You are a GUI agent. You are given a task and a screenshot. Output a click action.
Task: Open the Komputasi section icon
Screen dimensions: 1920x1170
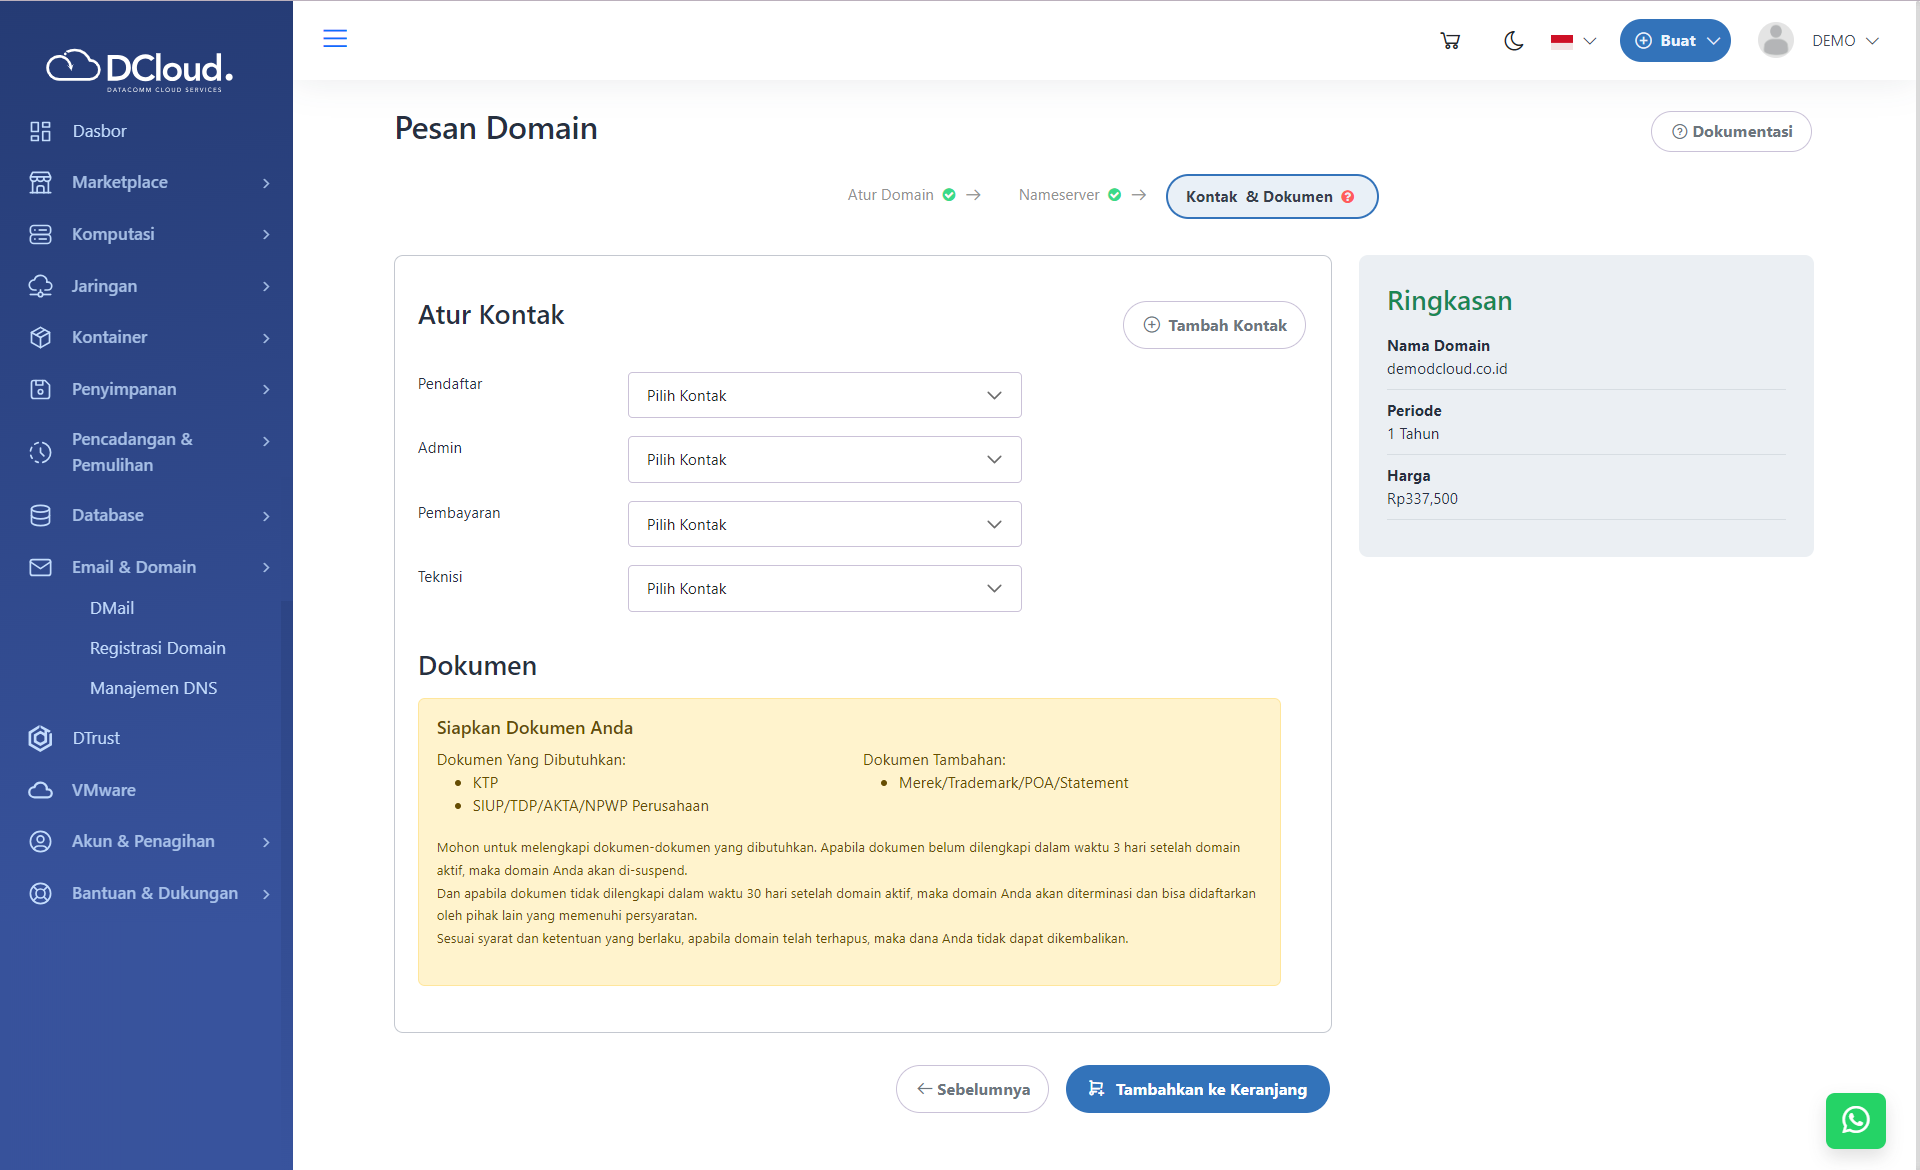tap(40, 234)
